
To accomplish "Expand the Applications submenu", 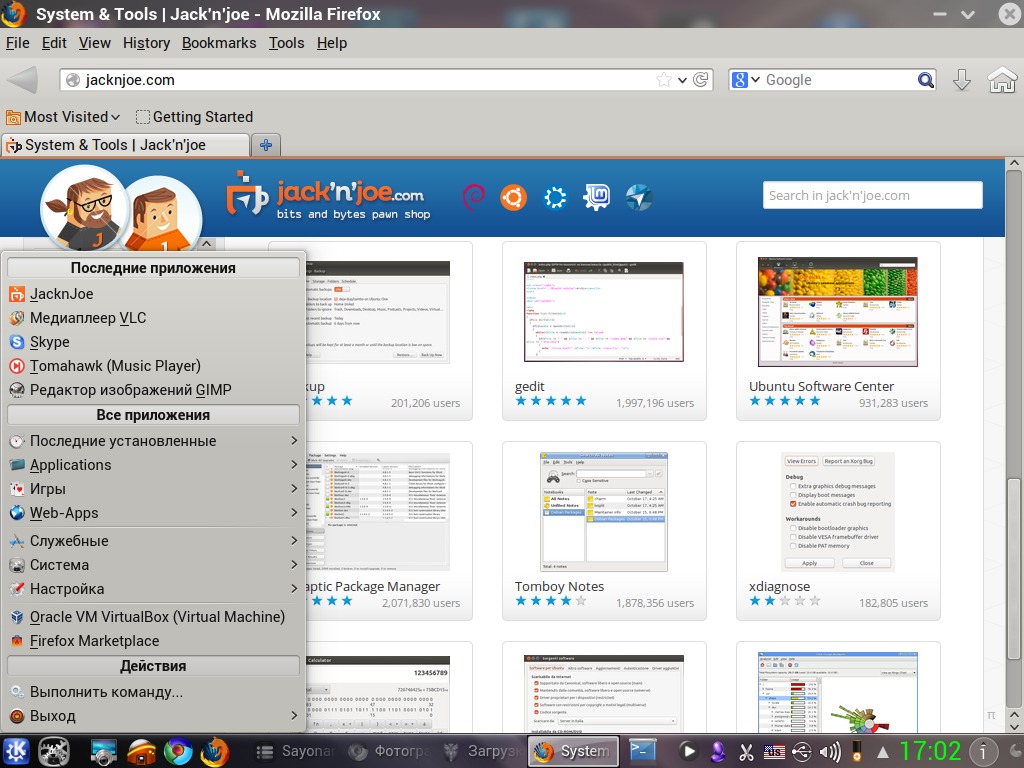I will (x=153, y=465).
